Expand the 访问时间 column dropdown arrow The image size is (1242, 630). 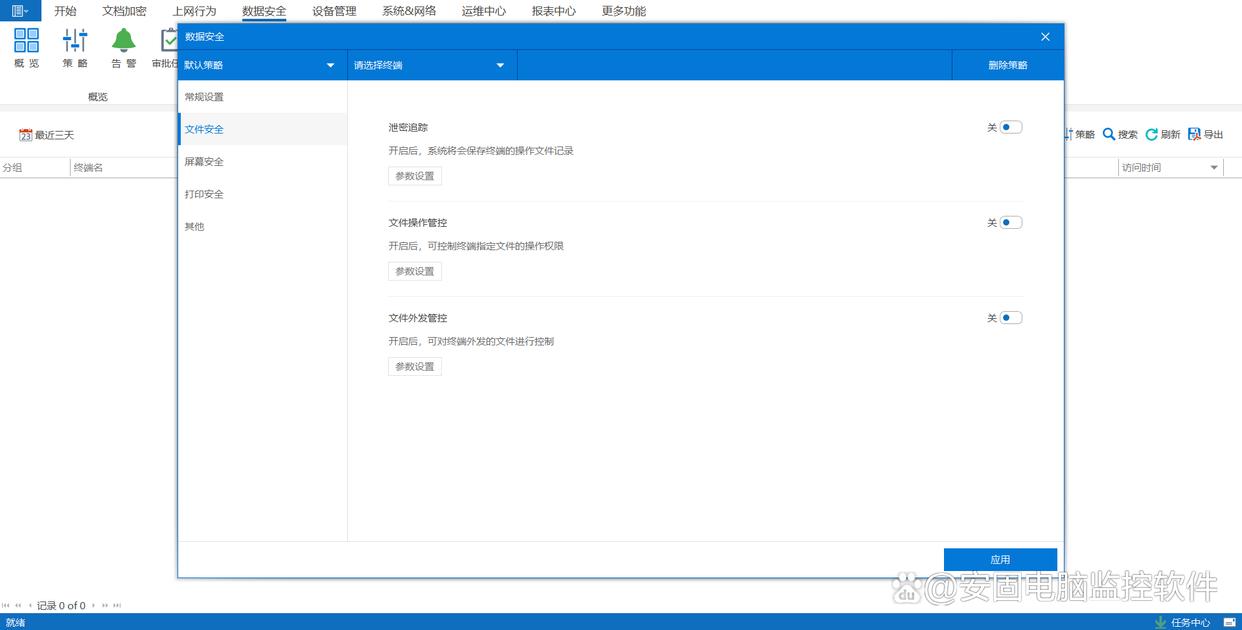click(x=1215, y=168)
